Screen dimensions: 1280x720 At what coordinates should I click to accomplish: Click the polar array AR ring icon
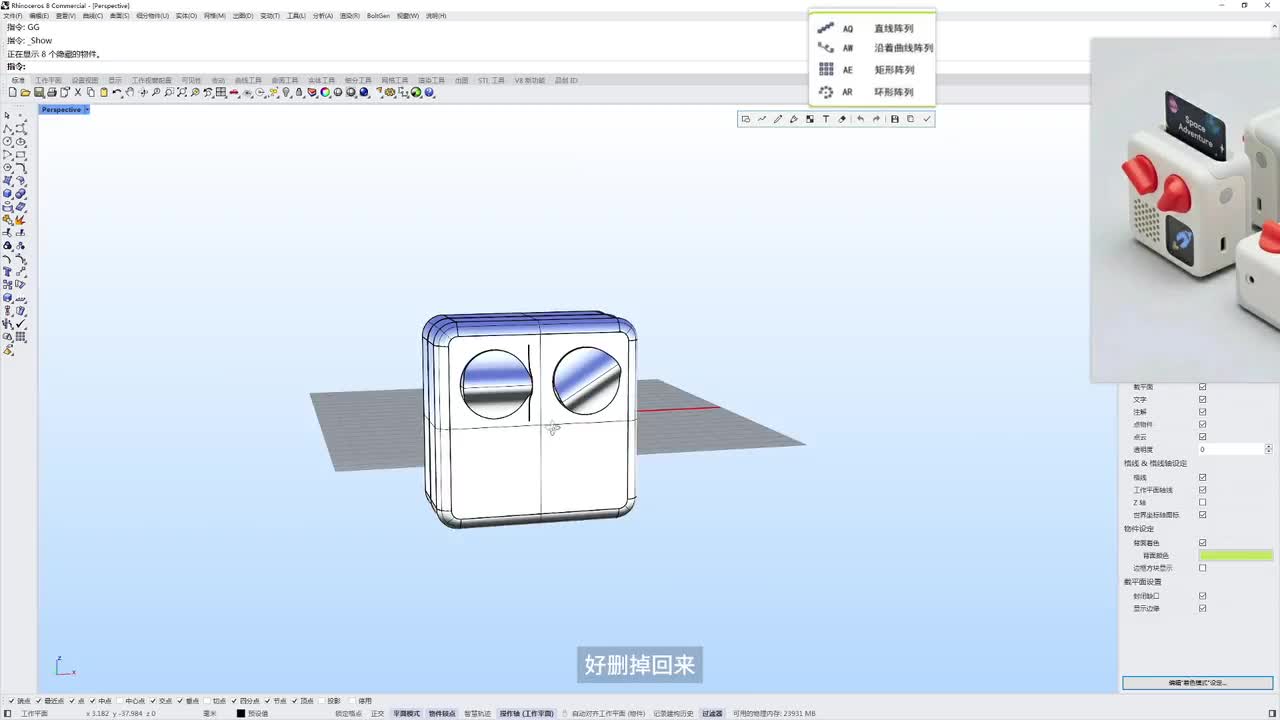[826, 92]
